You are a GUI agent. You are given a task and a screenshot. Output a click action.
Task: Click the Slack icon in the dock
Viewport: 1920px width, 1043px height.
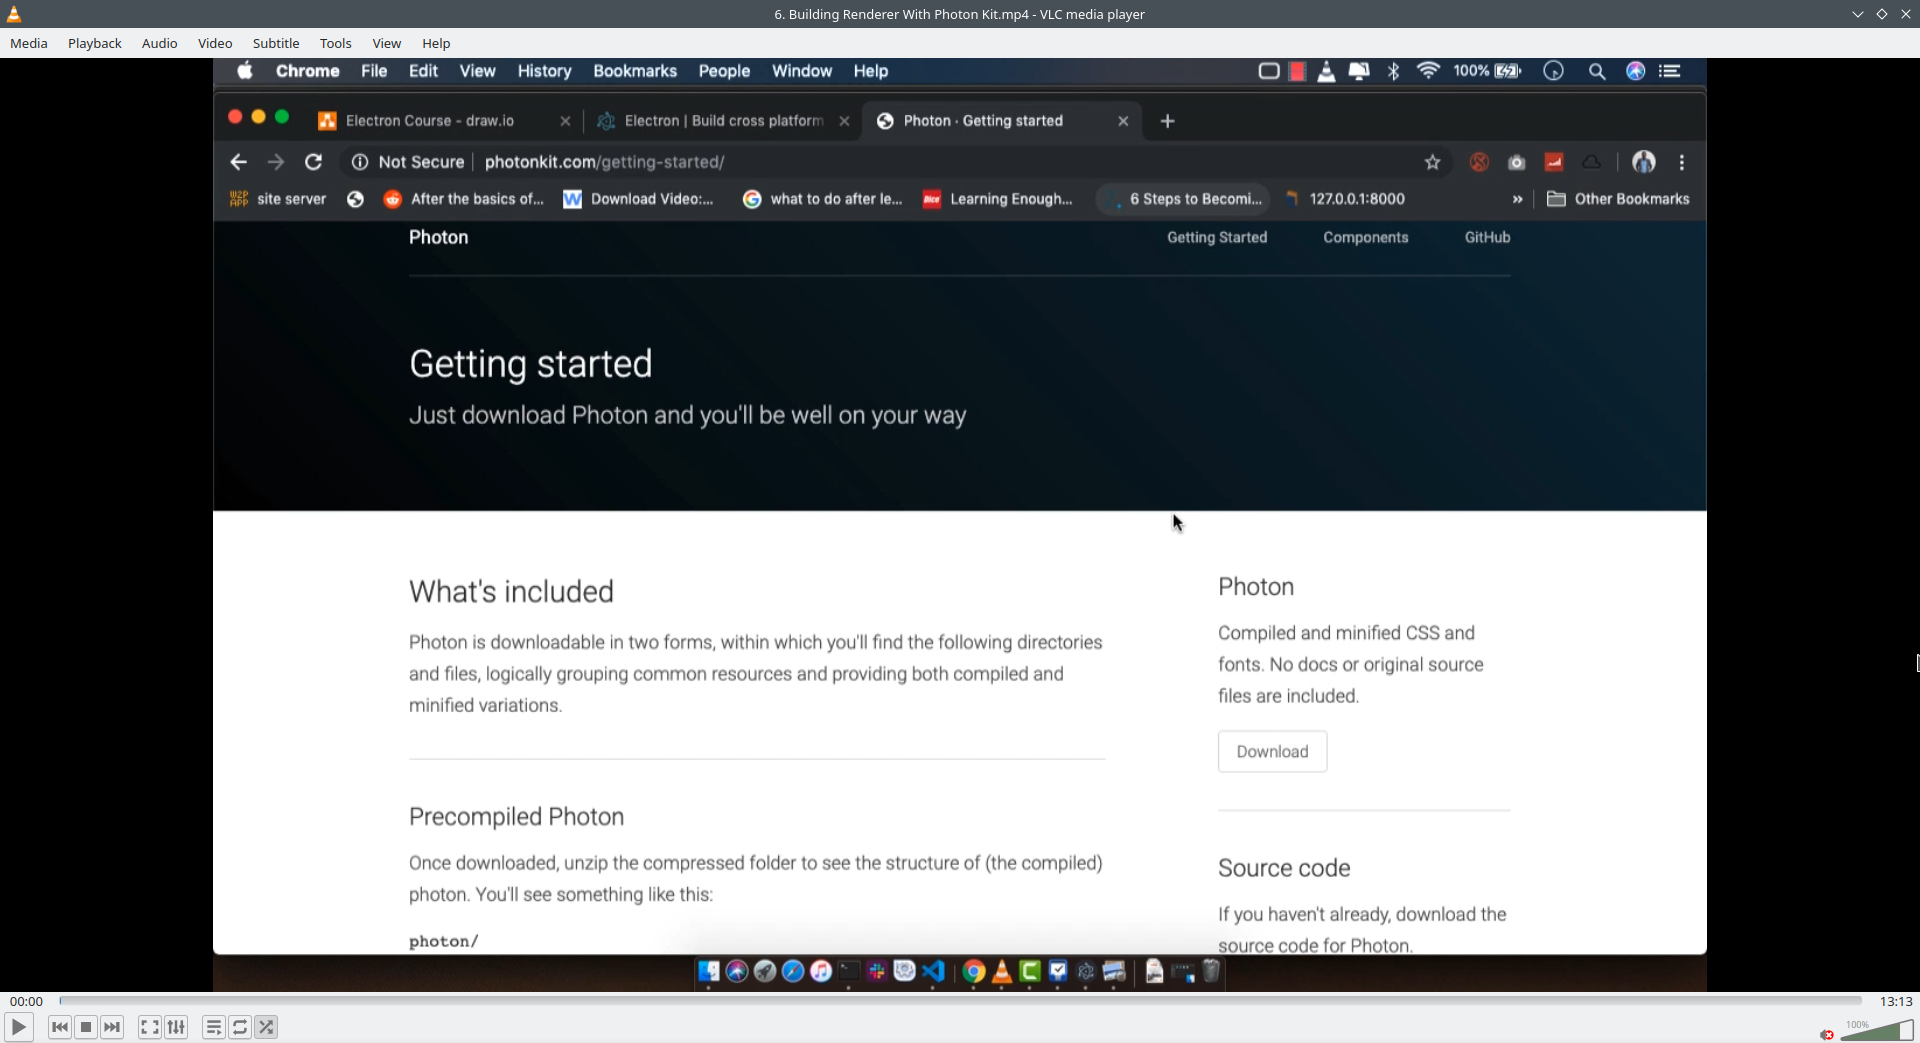point(877,971)
